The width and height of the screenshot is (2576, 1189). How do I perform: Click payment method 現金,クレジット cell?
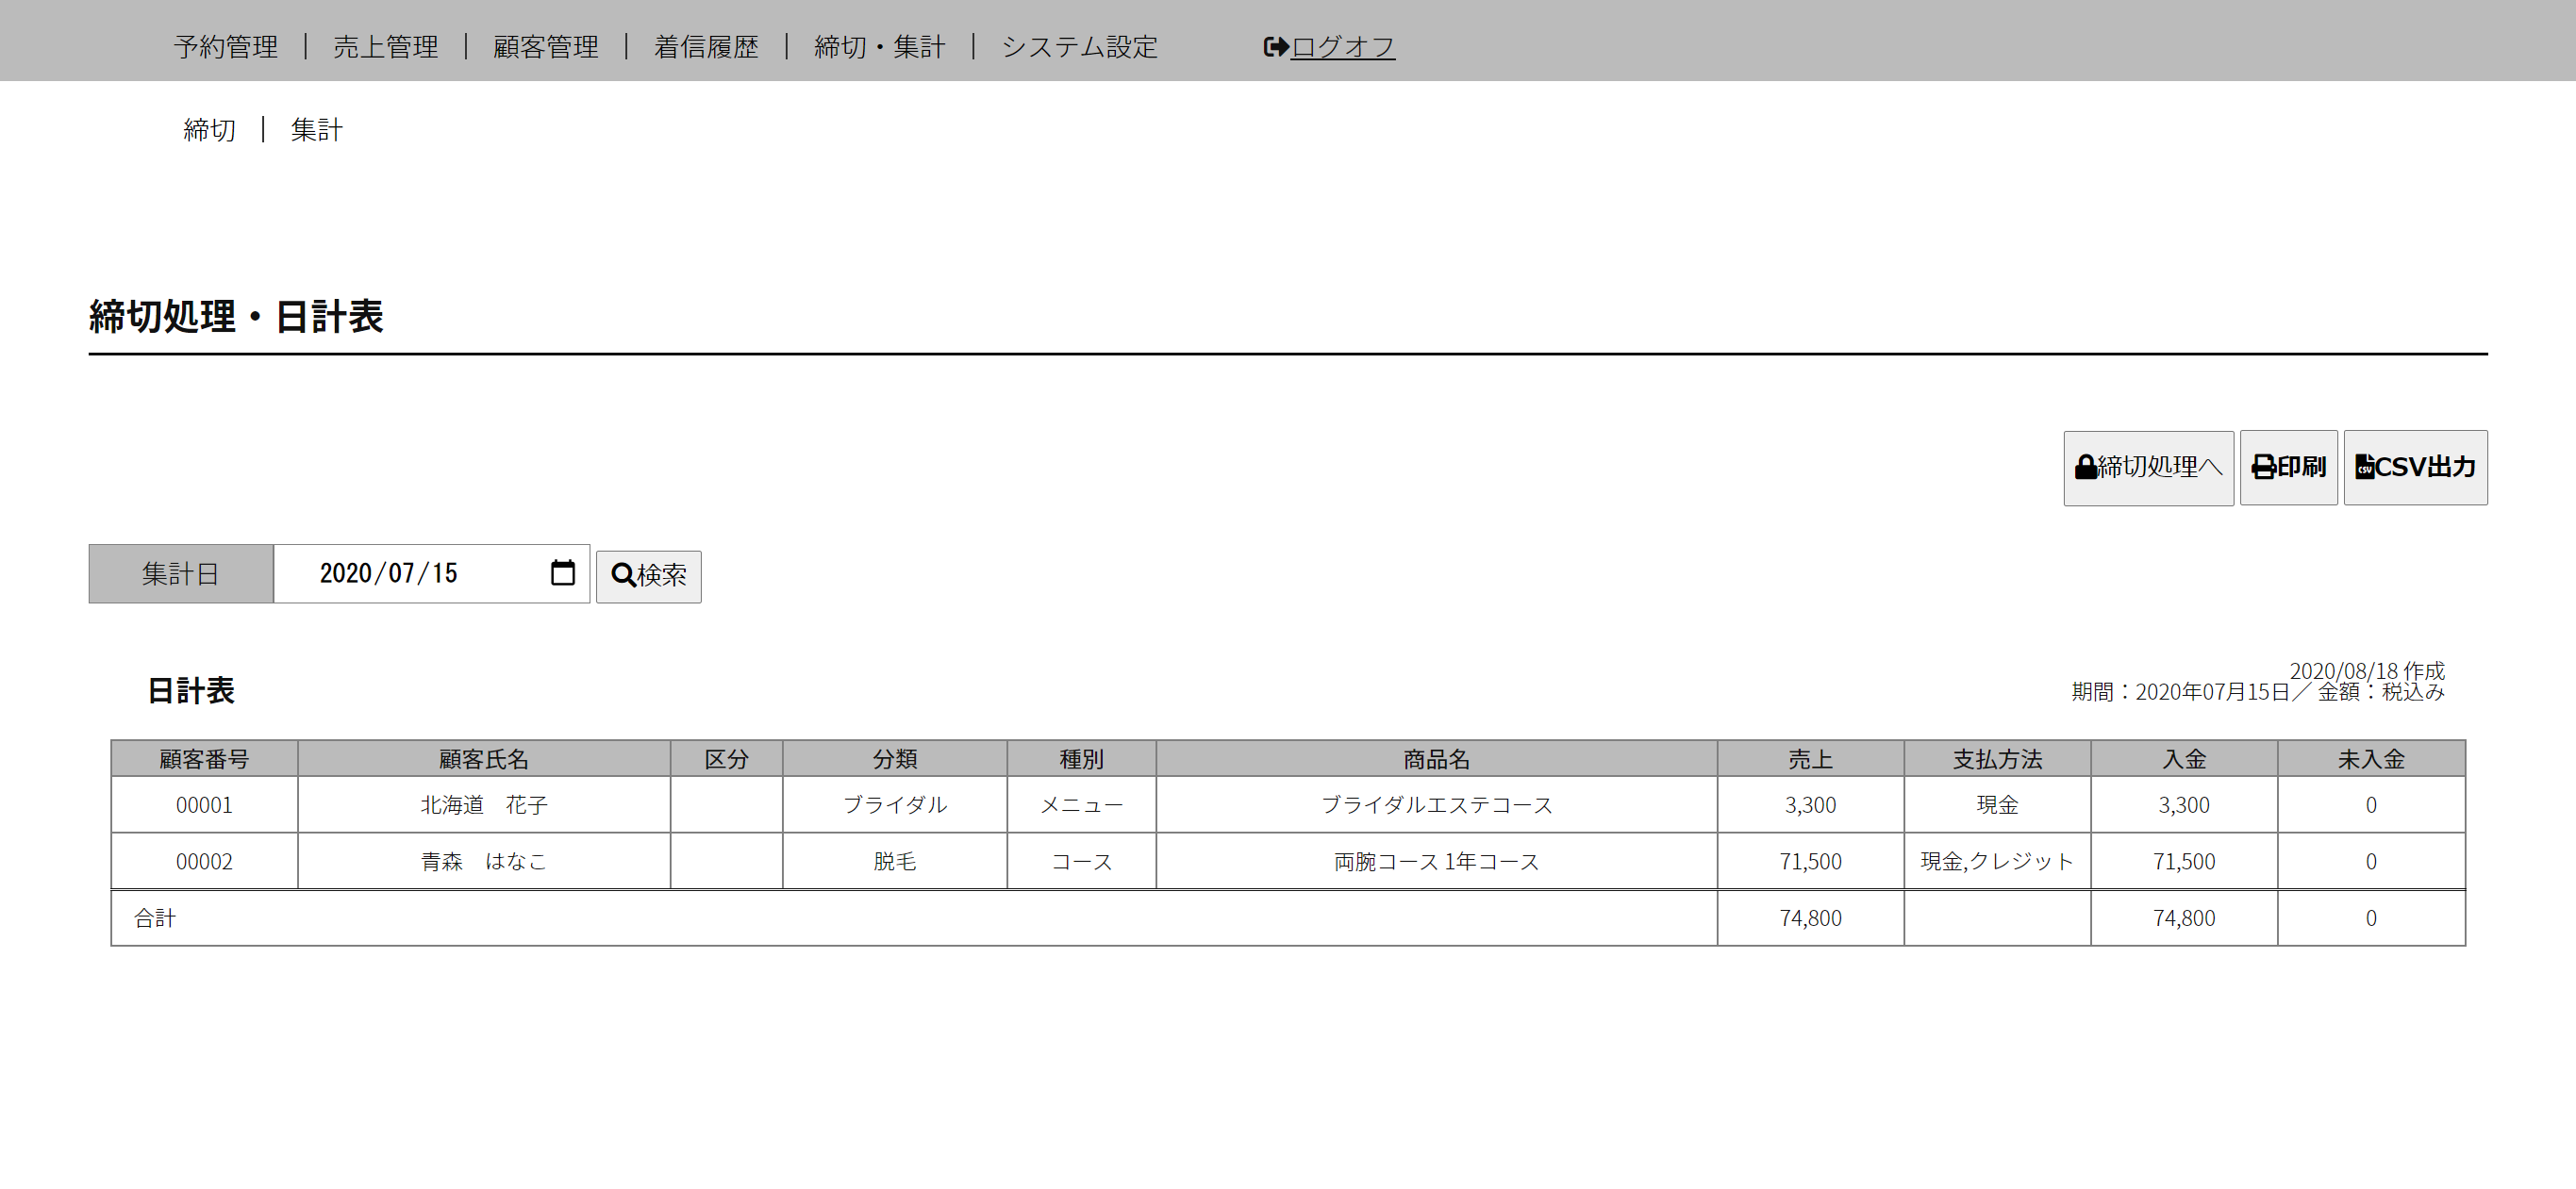click(x=1998, y=861)
